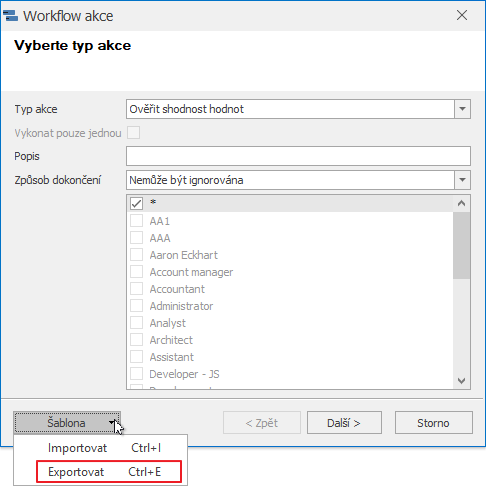Click the < Zpět button
The image size is (486, 492).
point(262,423)
